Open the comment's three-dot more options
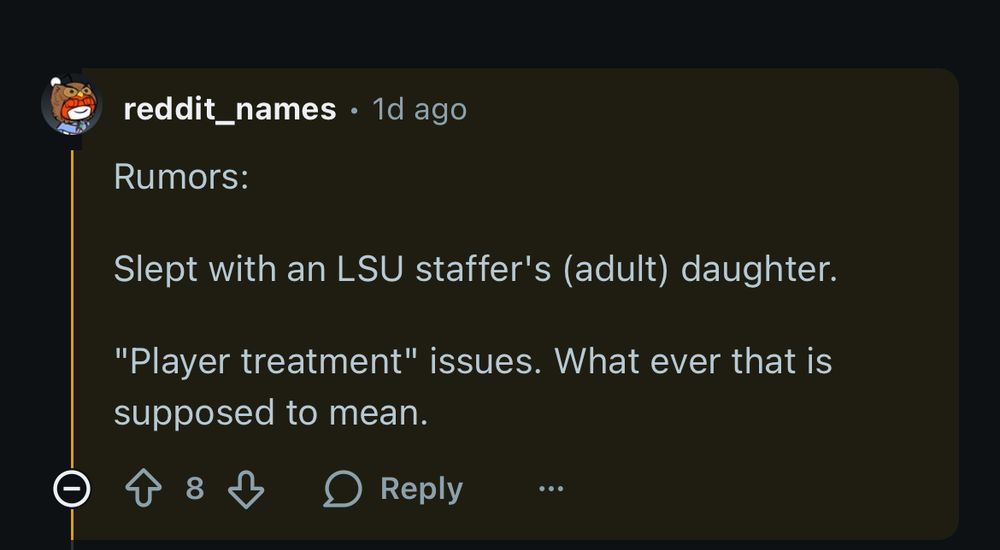 tap(551, 489)
